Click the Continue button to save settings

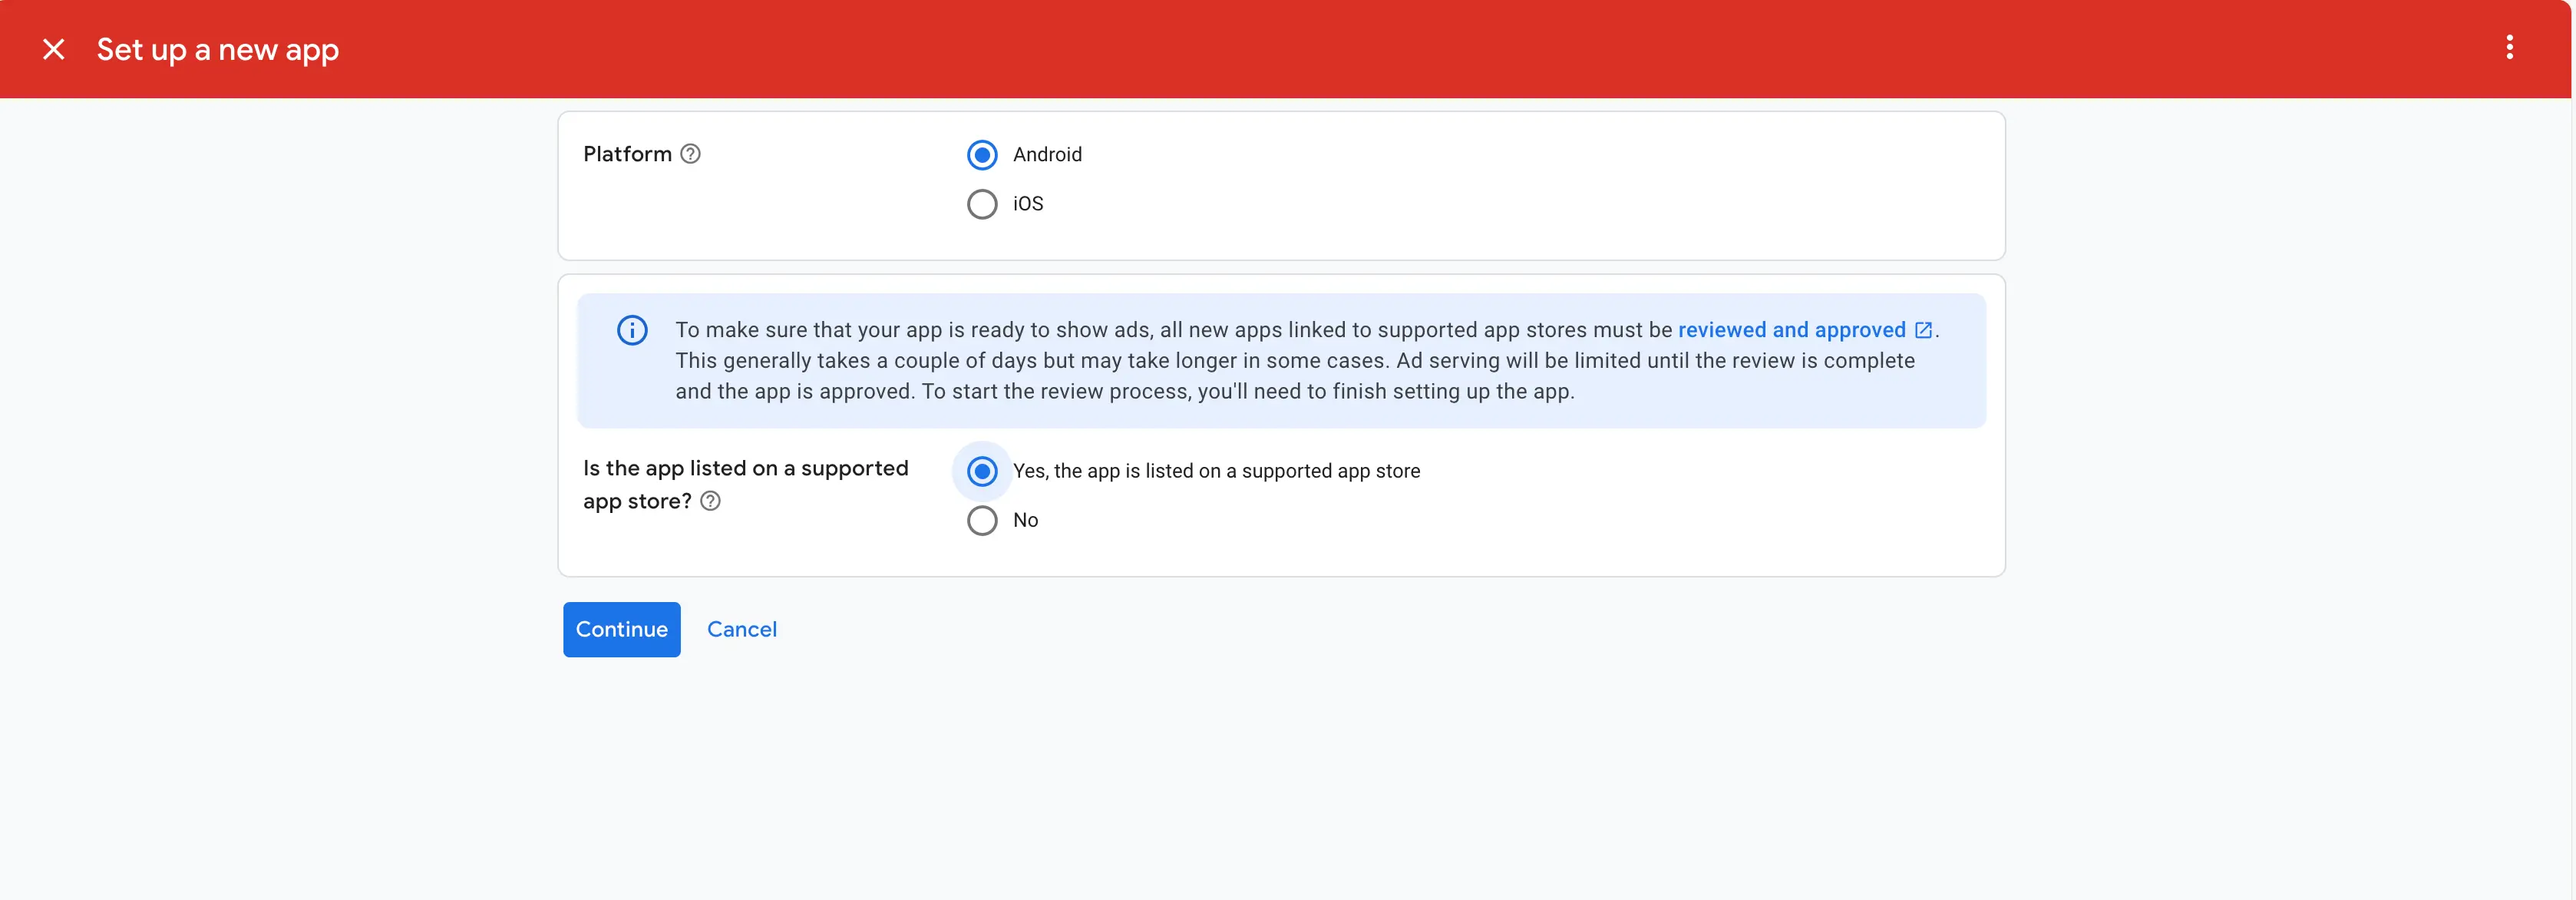(x=621, y=629)
